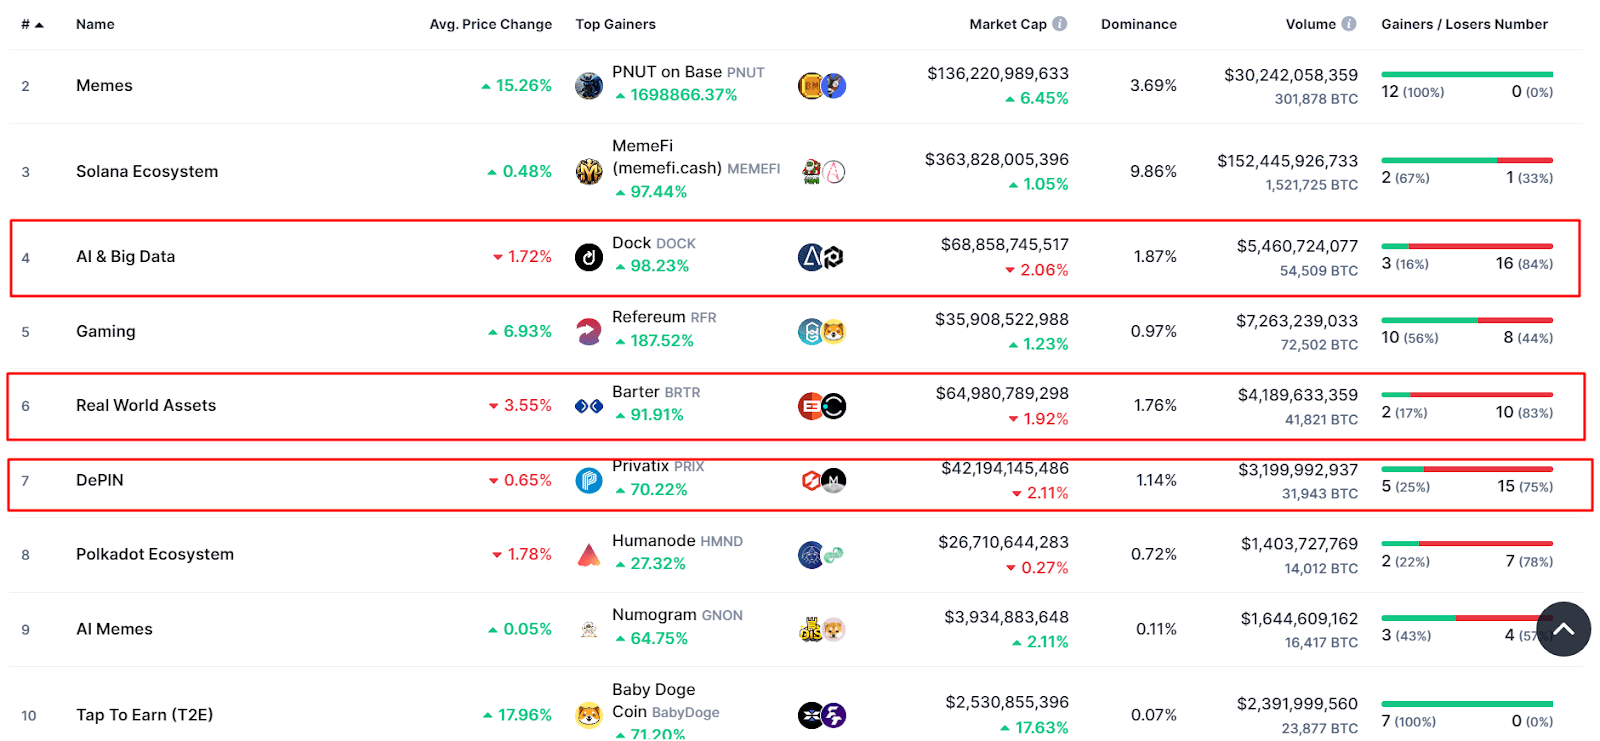Open the Memes category

(104, 86)
